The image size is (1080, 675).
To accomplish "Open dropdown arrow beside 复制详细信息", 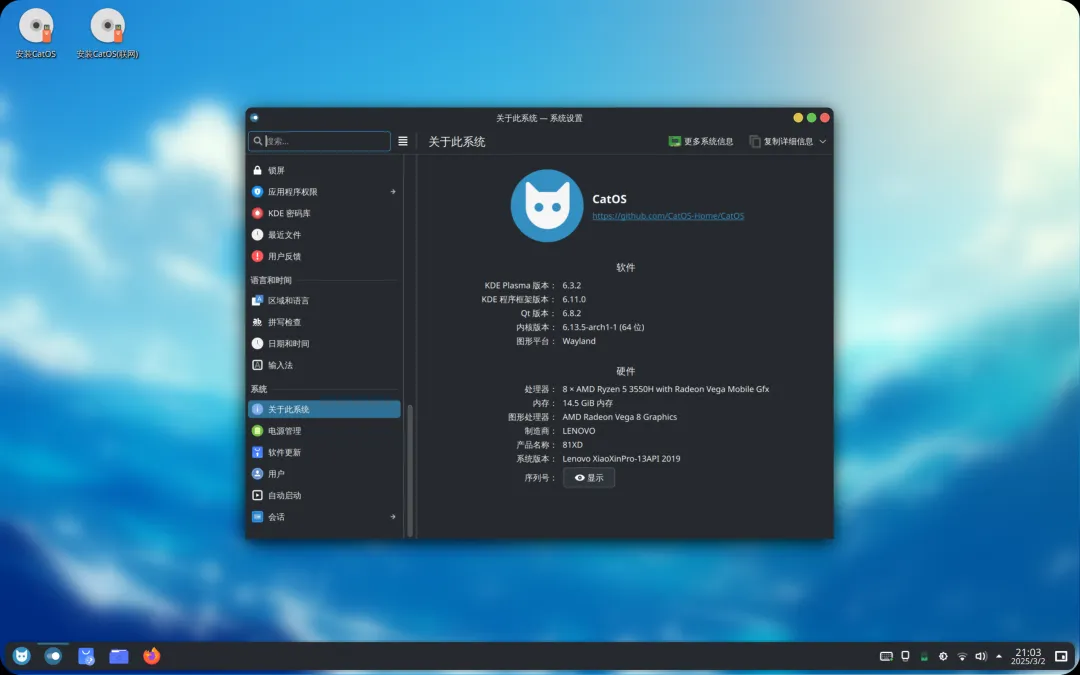I will click(822, 141).
